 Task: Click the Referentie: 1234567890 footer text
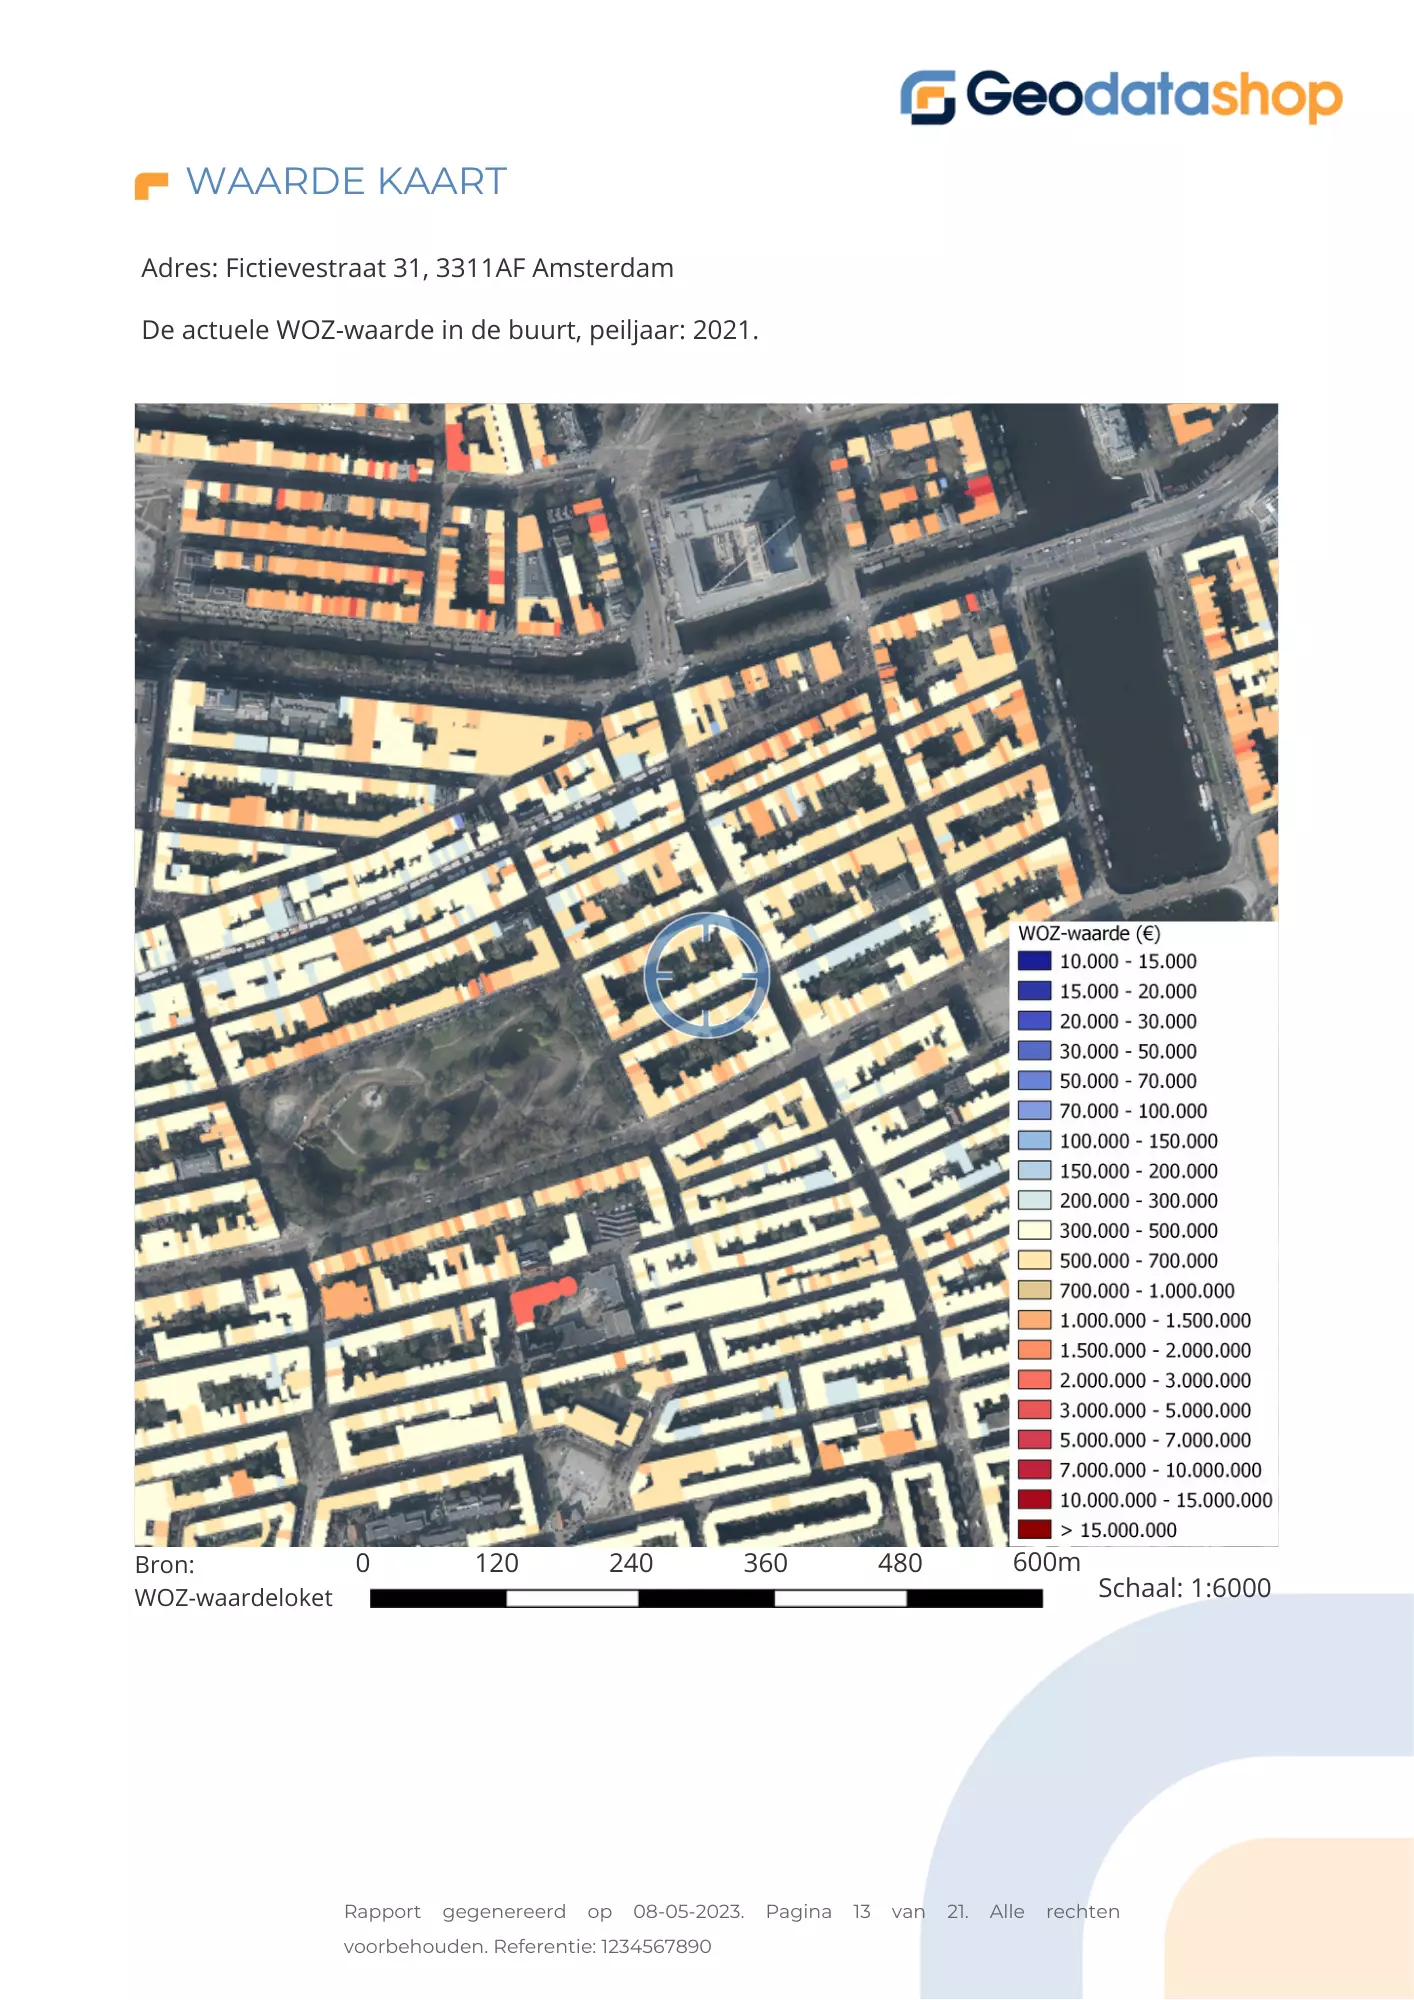pos(602,1946)
